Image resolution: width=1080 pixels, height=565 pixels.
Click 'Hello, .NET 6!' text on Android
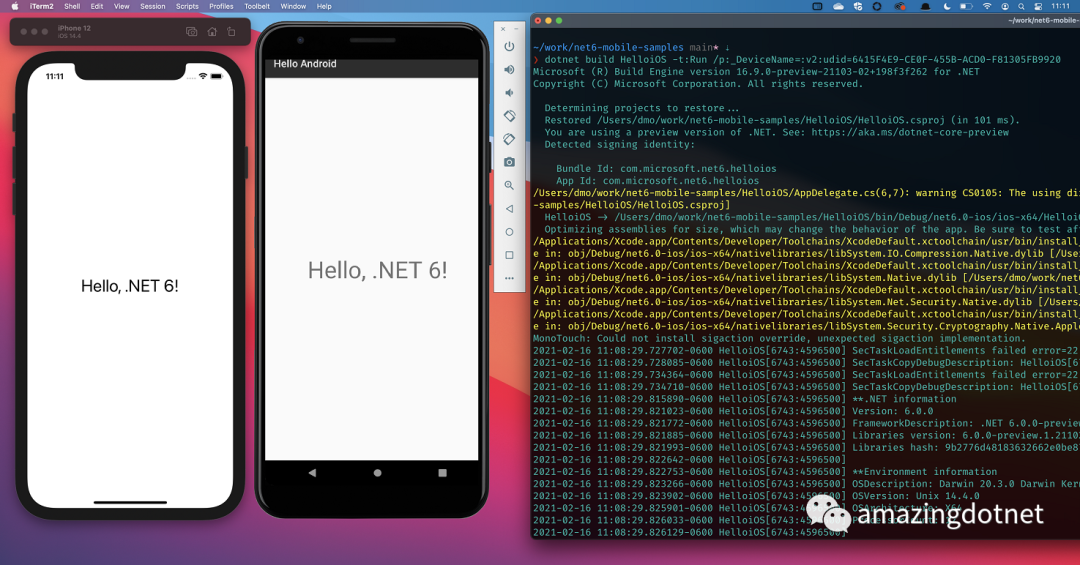coord(377,270)
